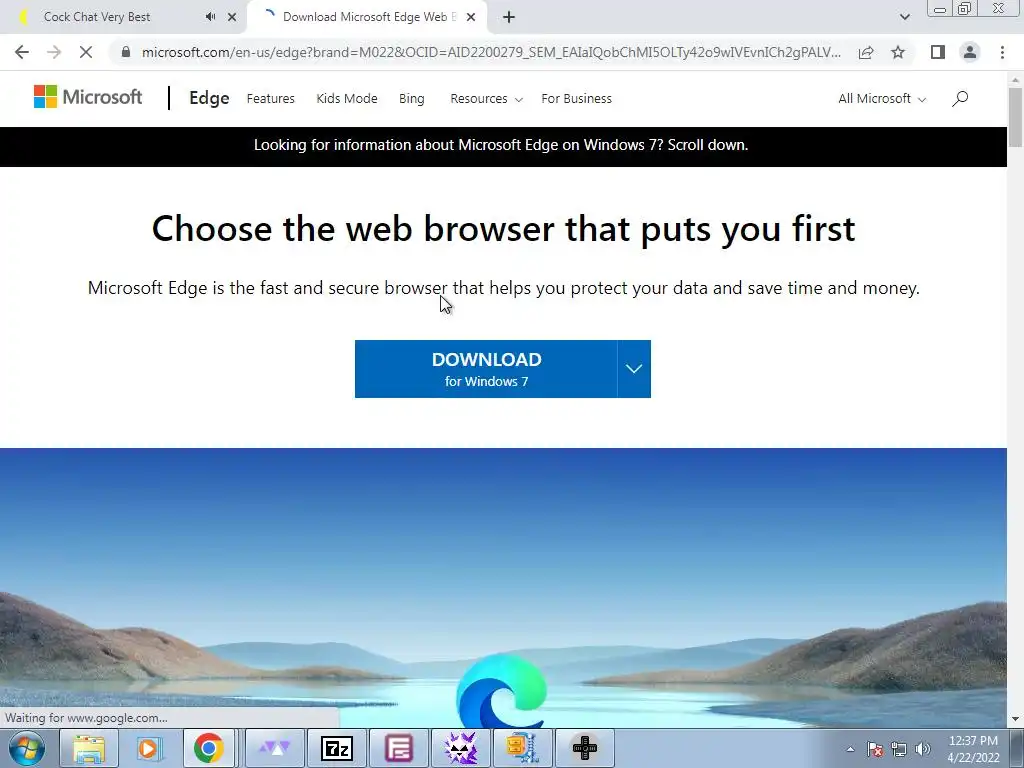The image size is (1024, 768).
Task: Click the browser back arrow
Action: click(22, 52)
